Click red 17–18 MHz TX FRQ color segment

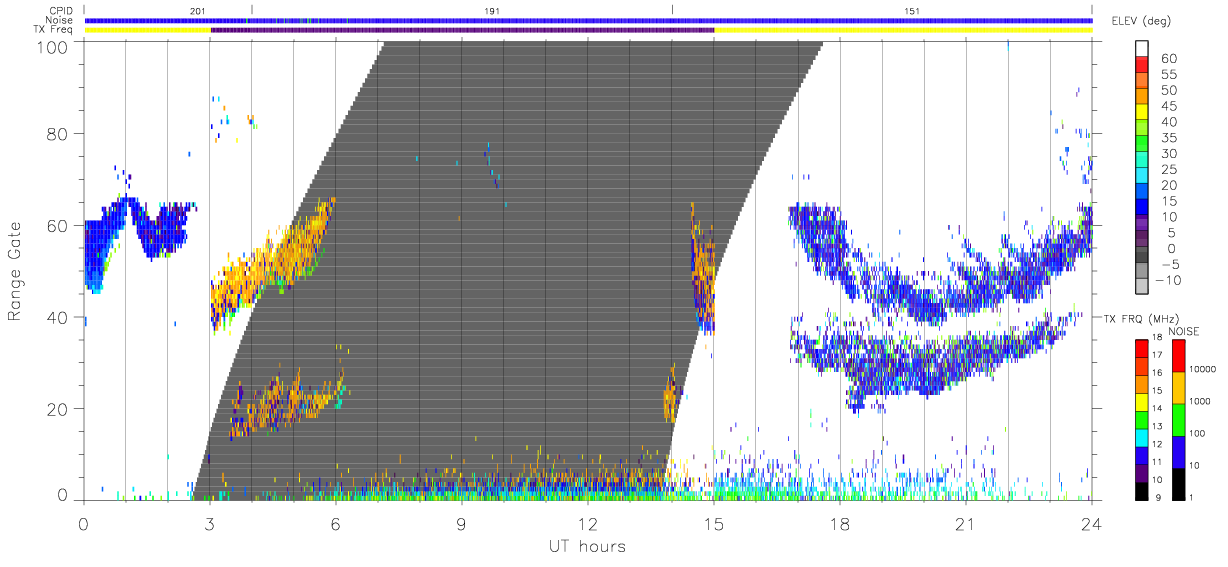[x=1141, y=347]
